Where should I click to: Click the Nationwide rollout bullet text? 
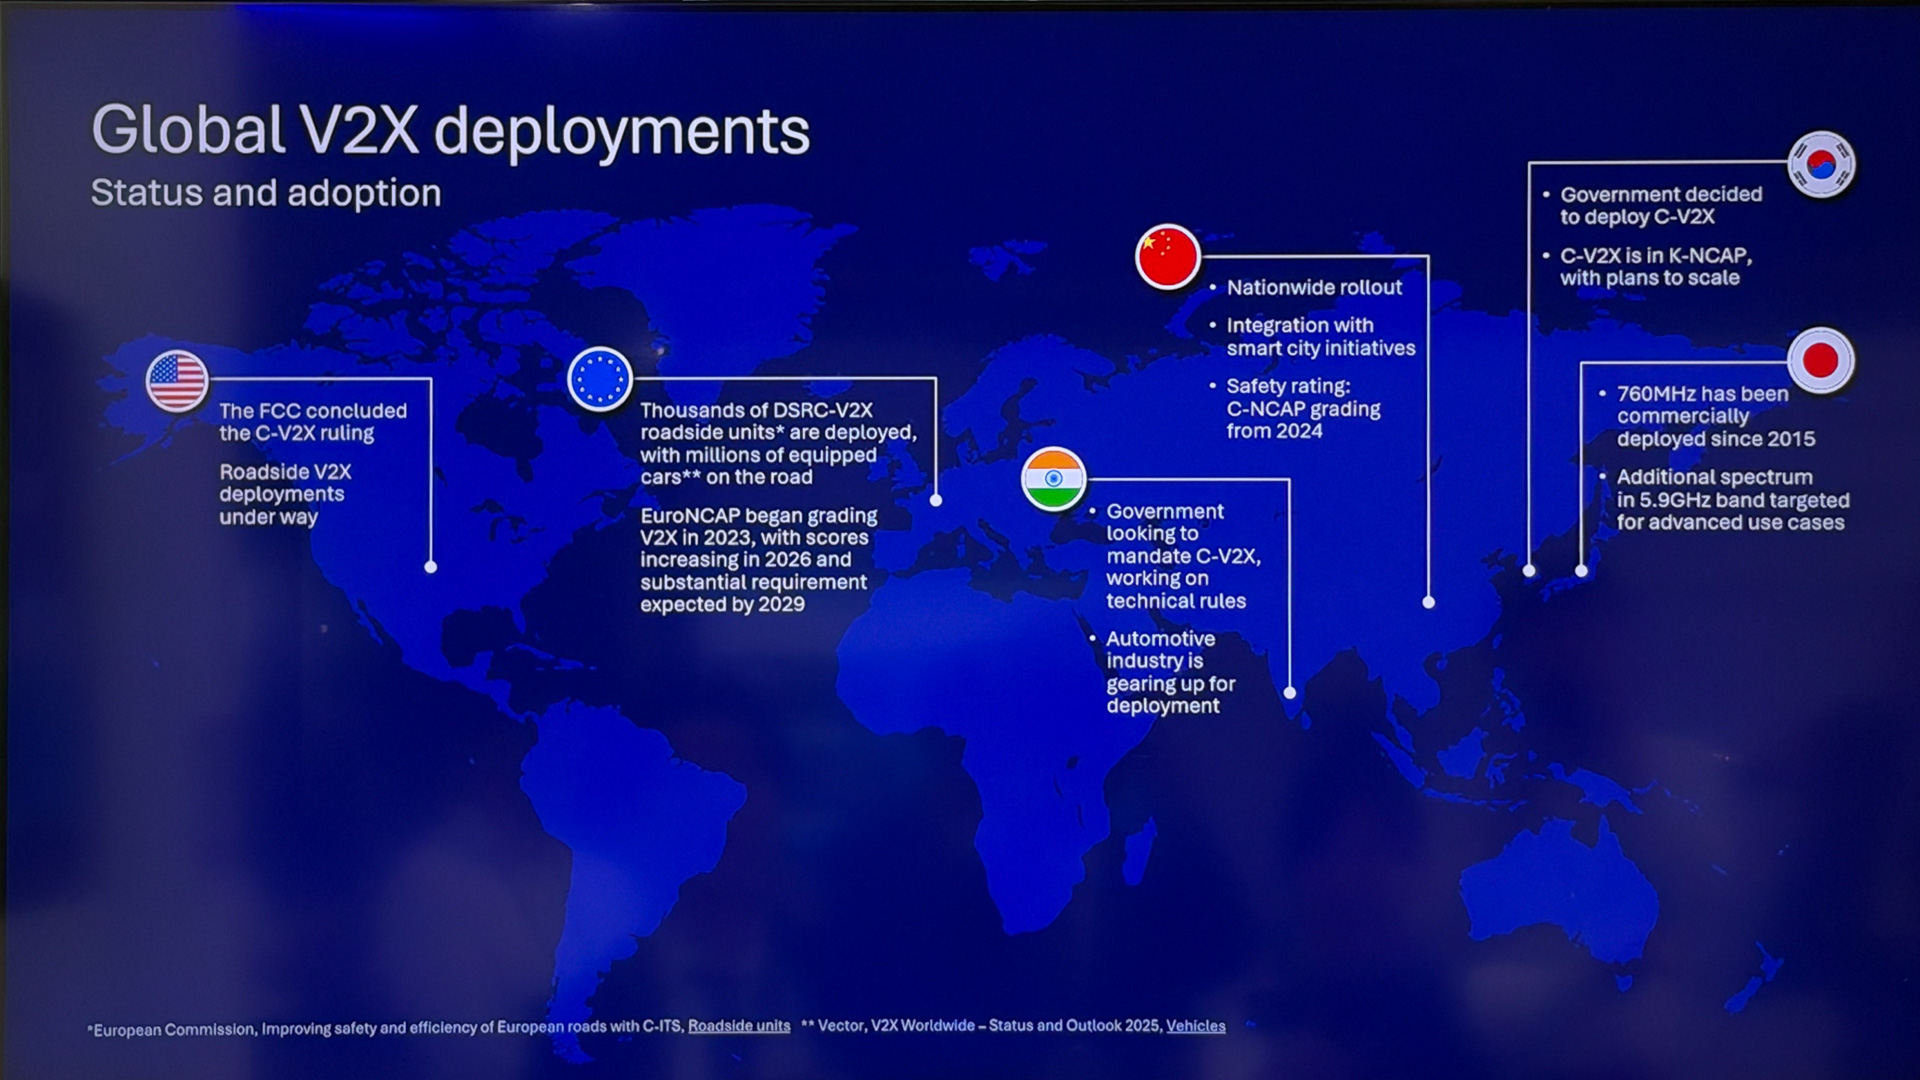click(1314, 288)
